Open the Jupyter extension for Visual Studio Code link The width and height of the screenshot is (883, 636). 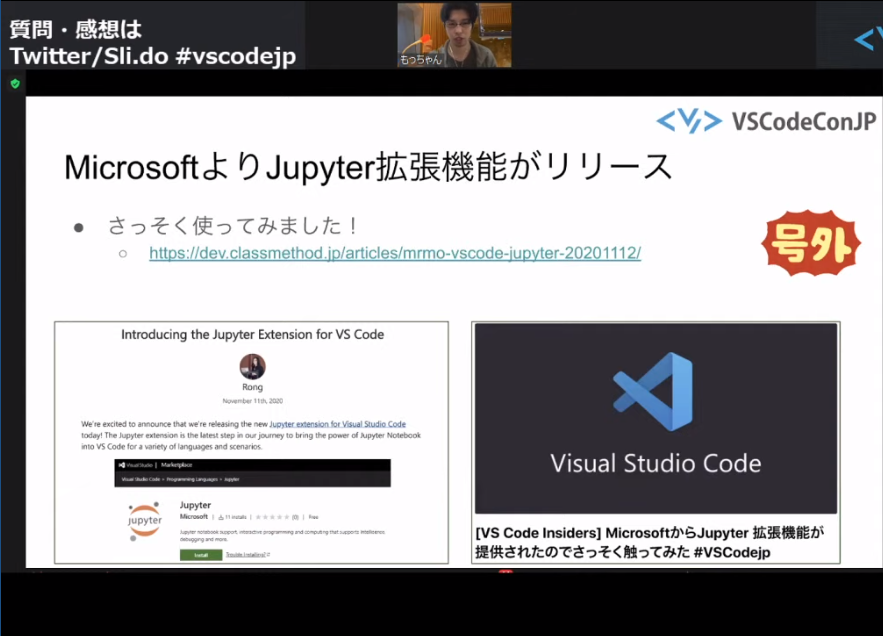tap(337, 424)
